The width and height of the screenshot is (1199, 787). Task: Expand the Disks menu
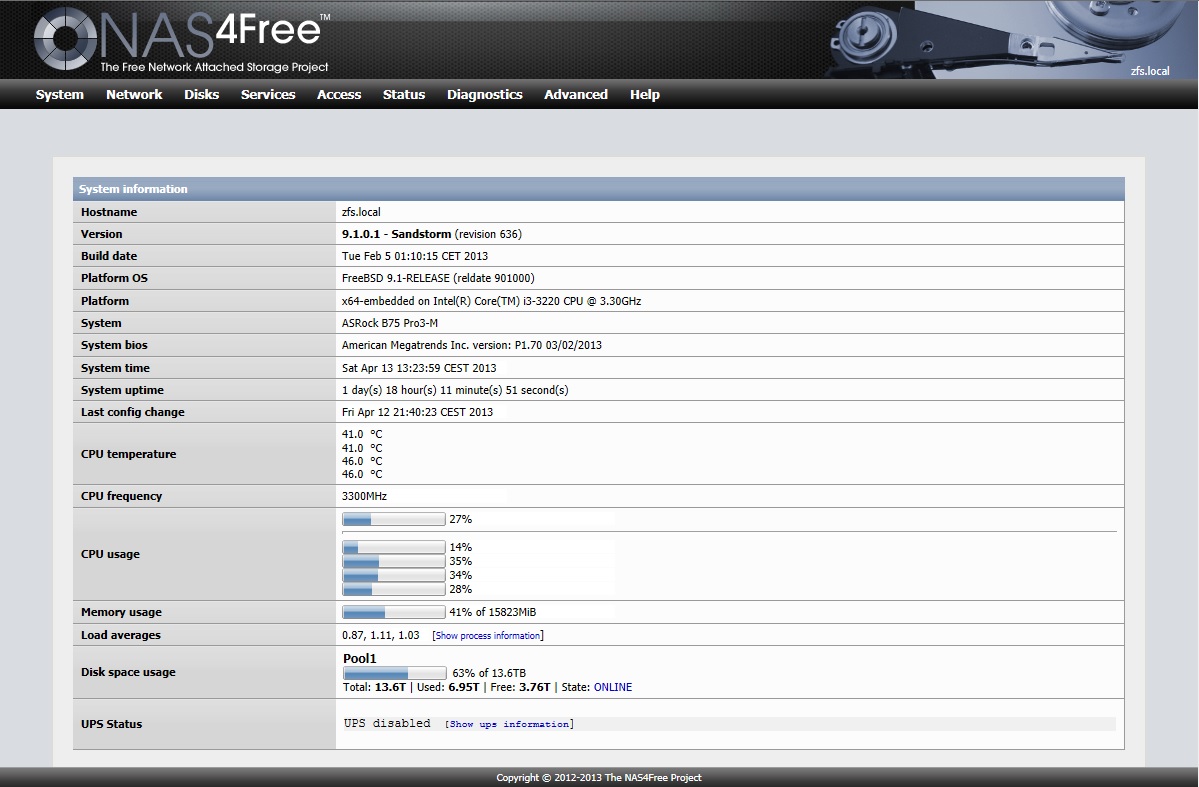(201, 95)
